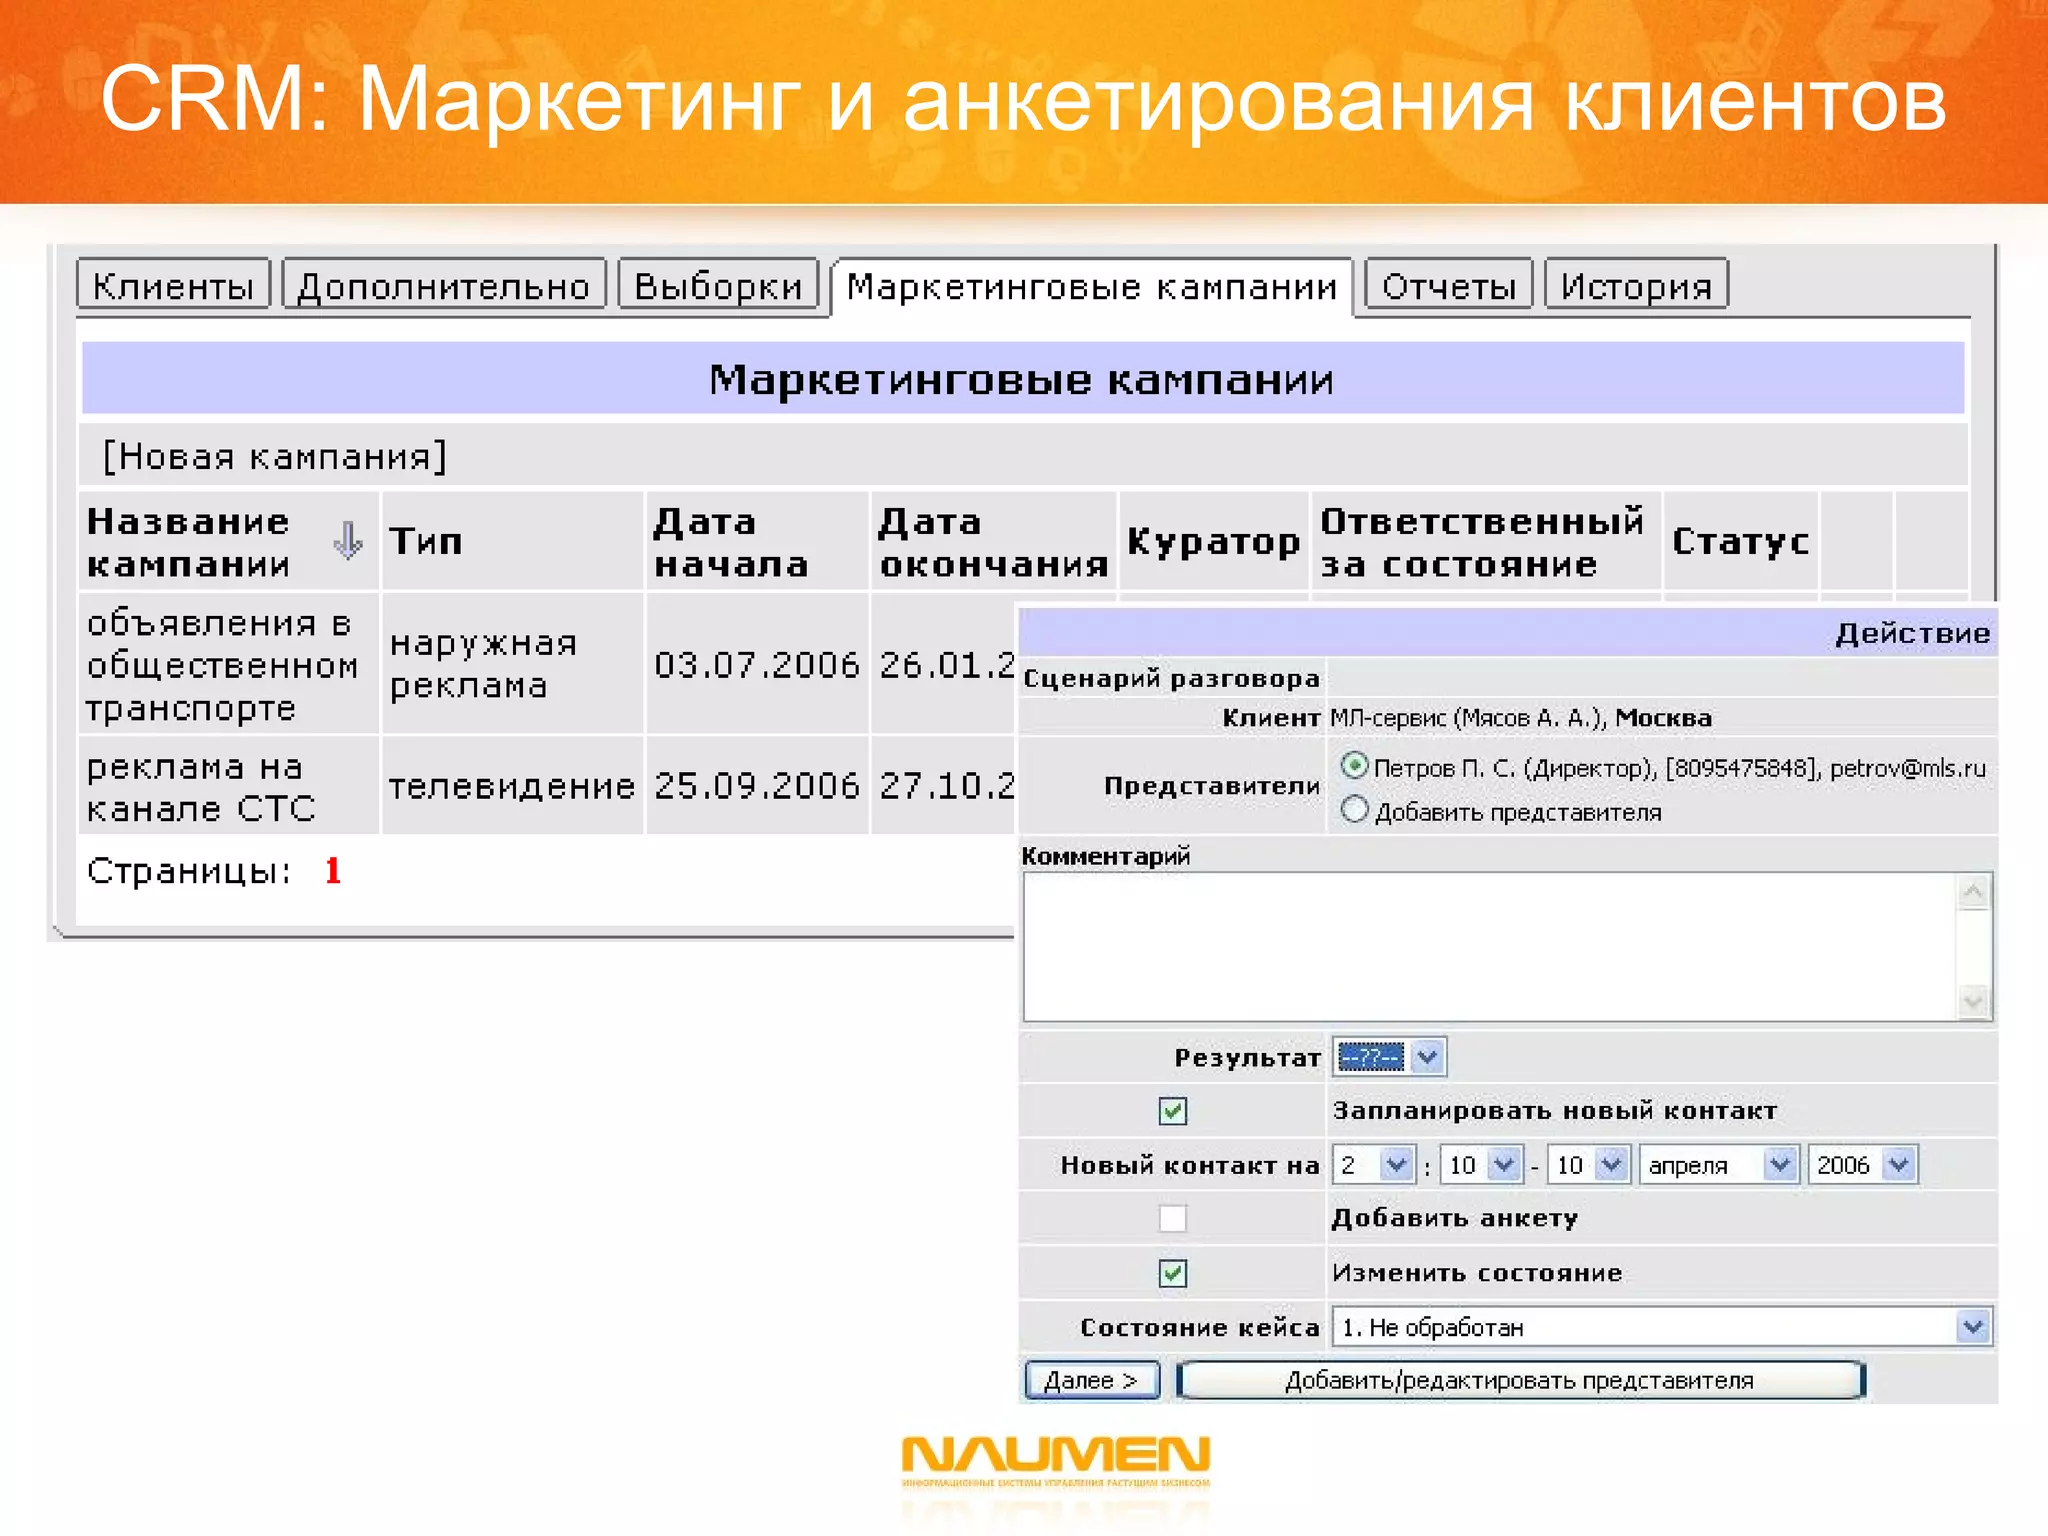Click the NAUMEN logo
Screen dimensions: 2048x1536
pyautogui.click(x=1055, y=1461)
